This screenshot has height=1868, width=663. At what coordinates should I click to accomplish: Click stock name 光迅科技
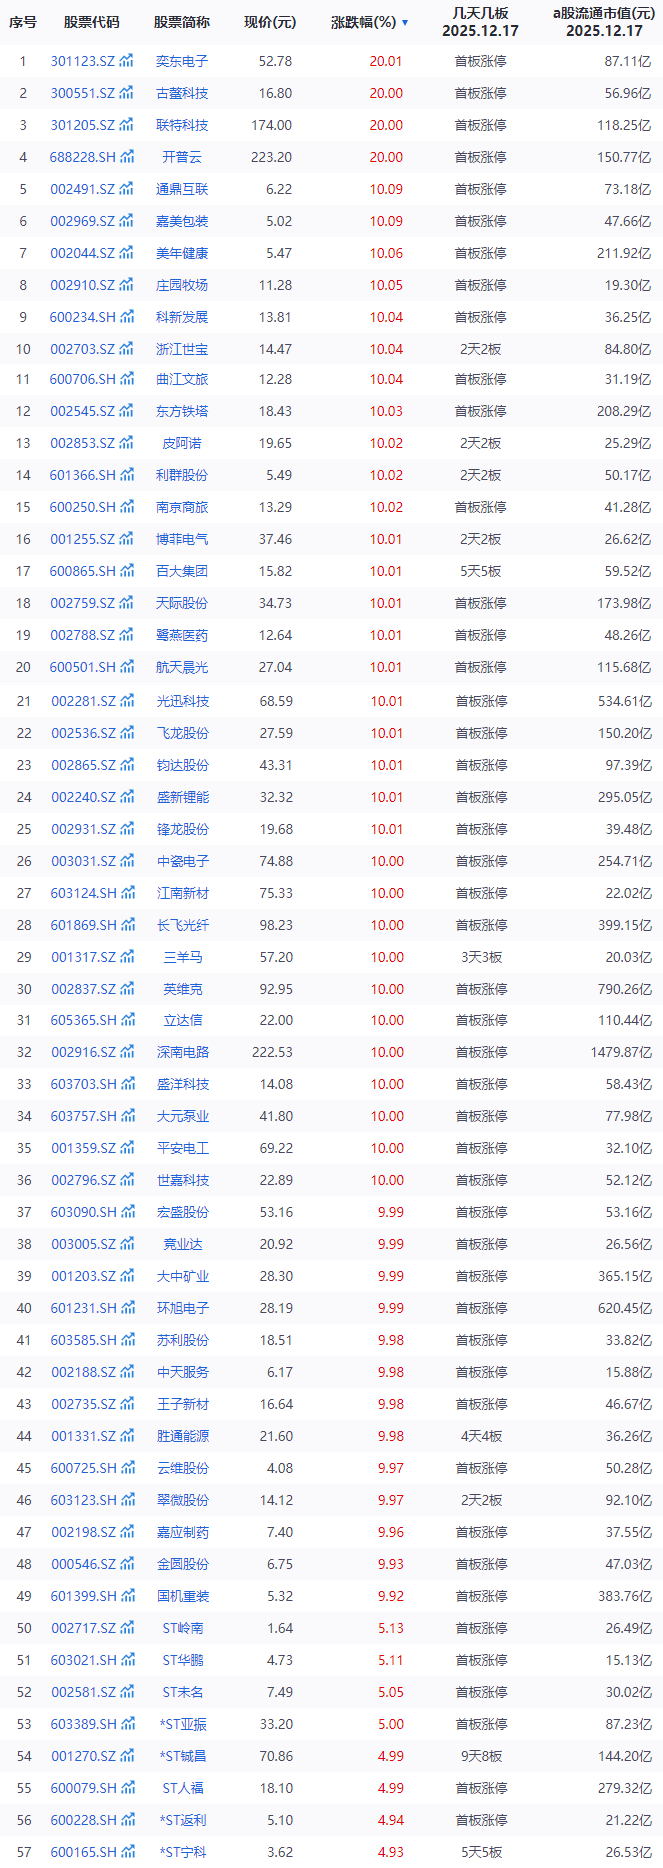(183, 701)
